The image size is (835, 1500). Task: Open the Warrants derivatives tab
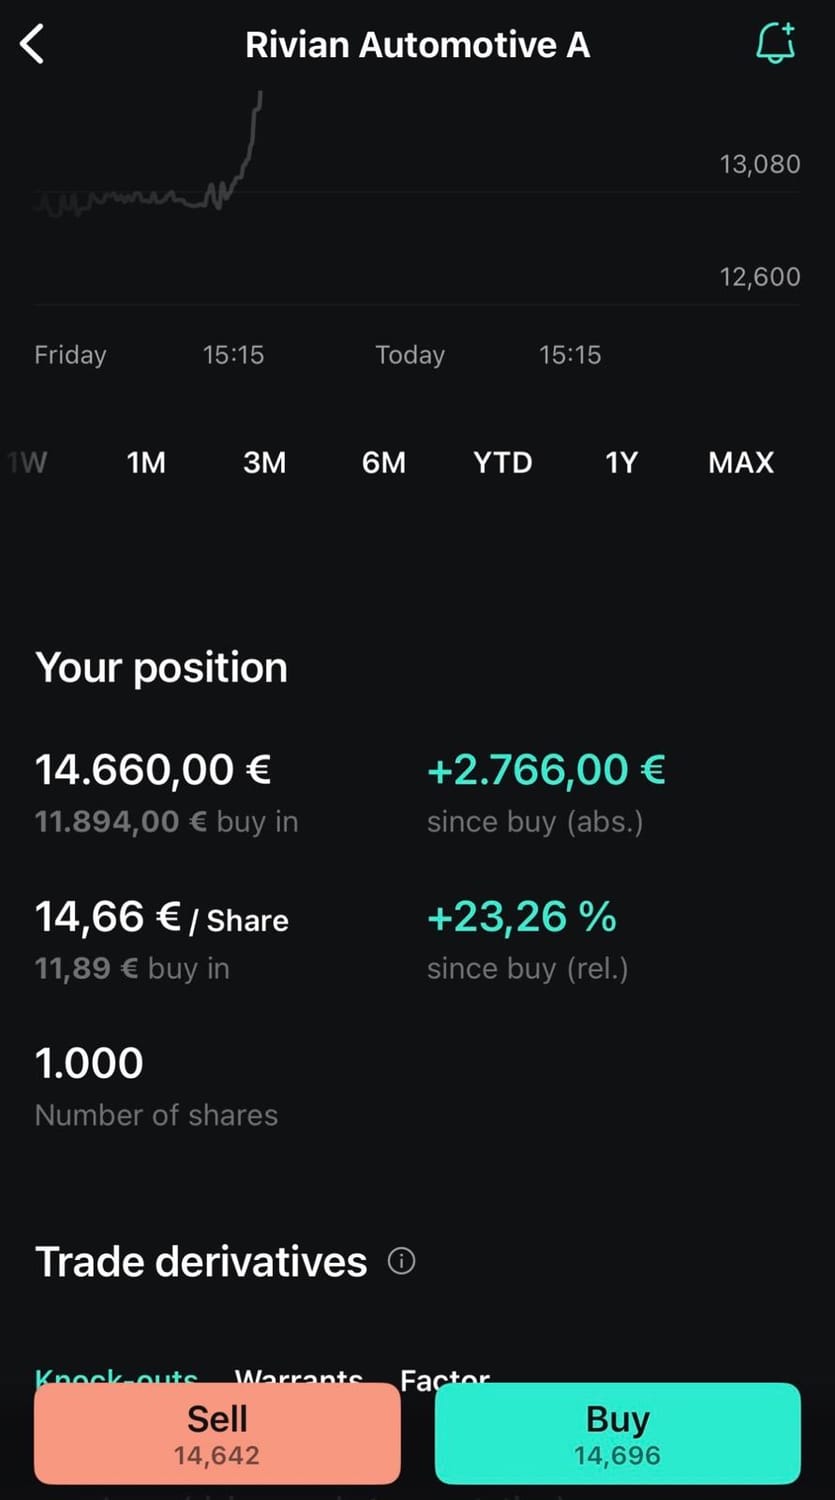pos(298,1377)
